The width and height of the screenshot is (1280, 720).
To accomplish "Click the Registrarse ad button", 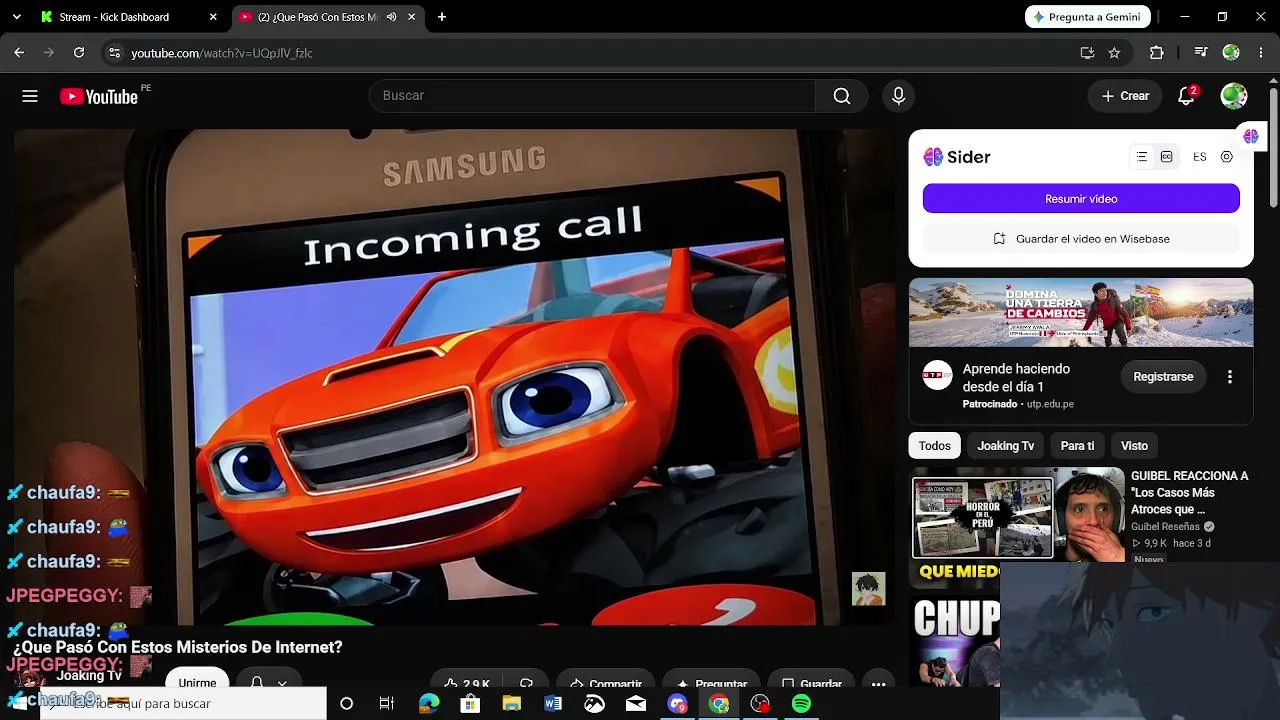I will [1163, 377].
